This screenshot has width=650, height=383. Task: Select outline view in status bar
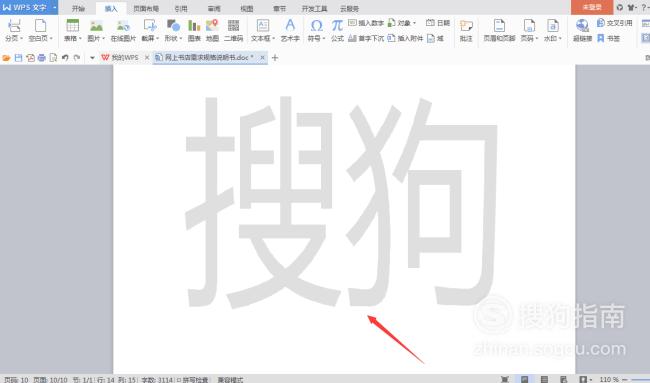pos(544,379)
